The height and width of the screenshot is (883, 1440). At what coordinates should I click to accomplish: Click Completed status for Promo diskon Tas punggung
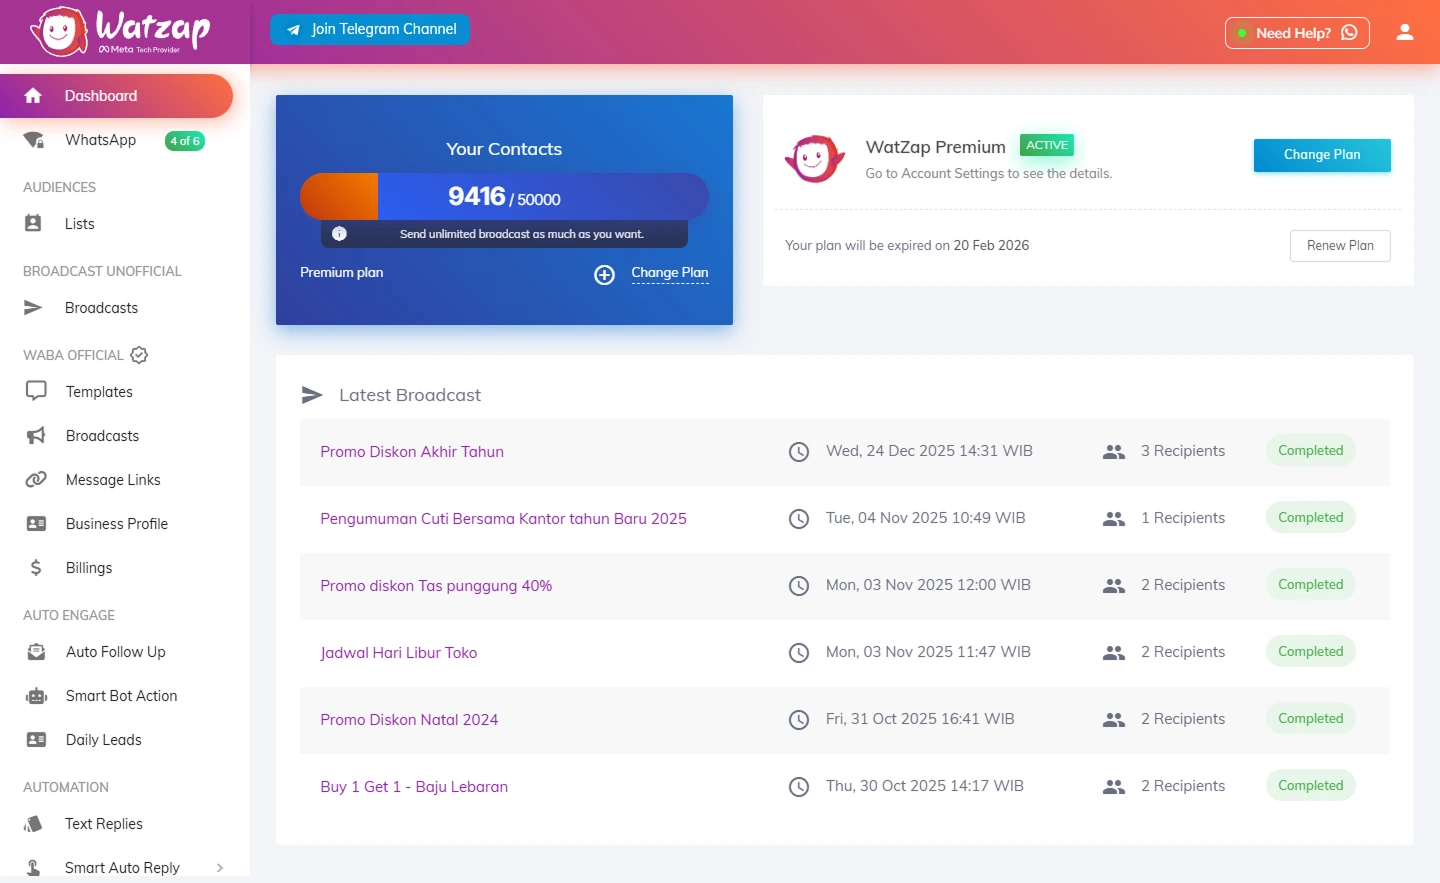coord(1310,585)
